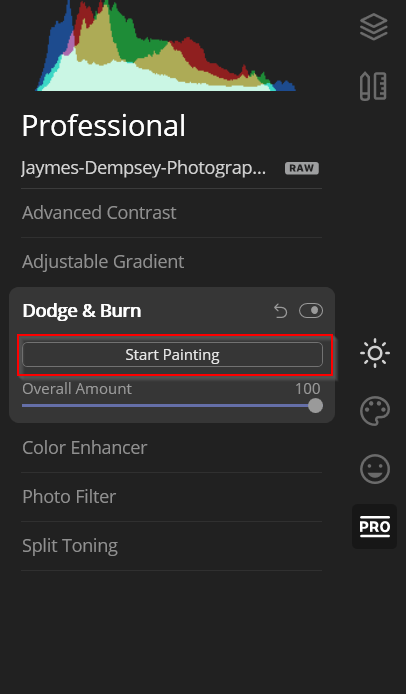
Task: Expand the Color Enhancer tool
Action: [85, 447]
